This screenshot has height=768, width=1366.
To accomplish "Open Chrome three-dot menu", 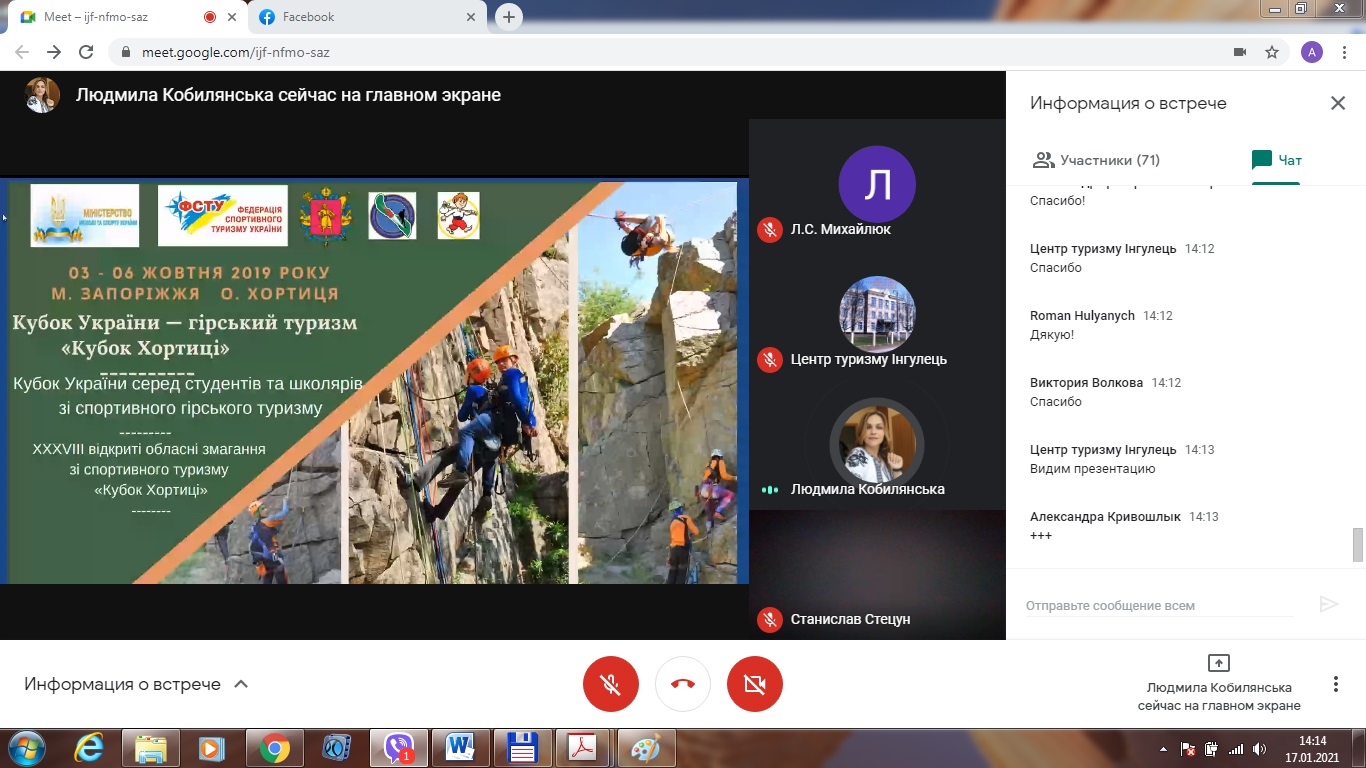I will pos(1345,52).
